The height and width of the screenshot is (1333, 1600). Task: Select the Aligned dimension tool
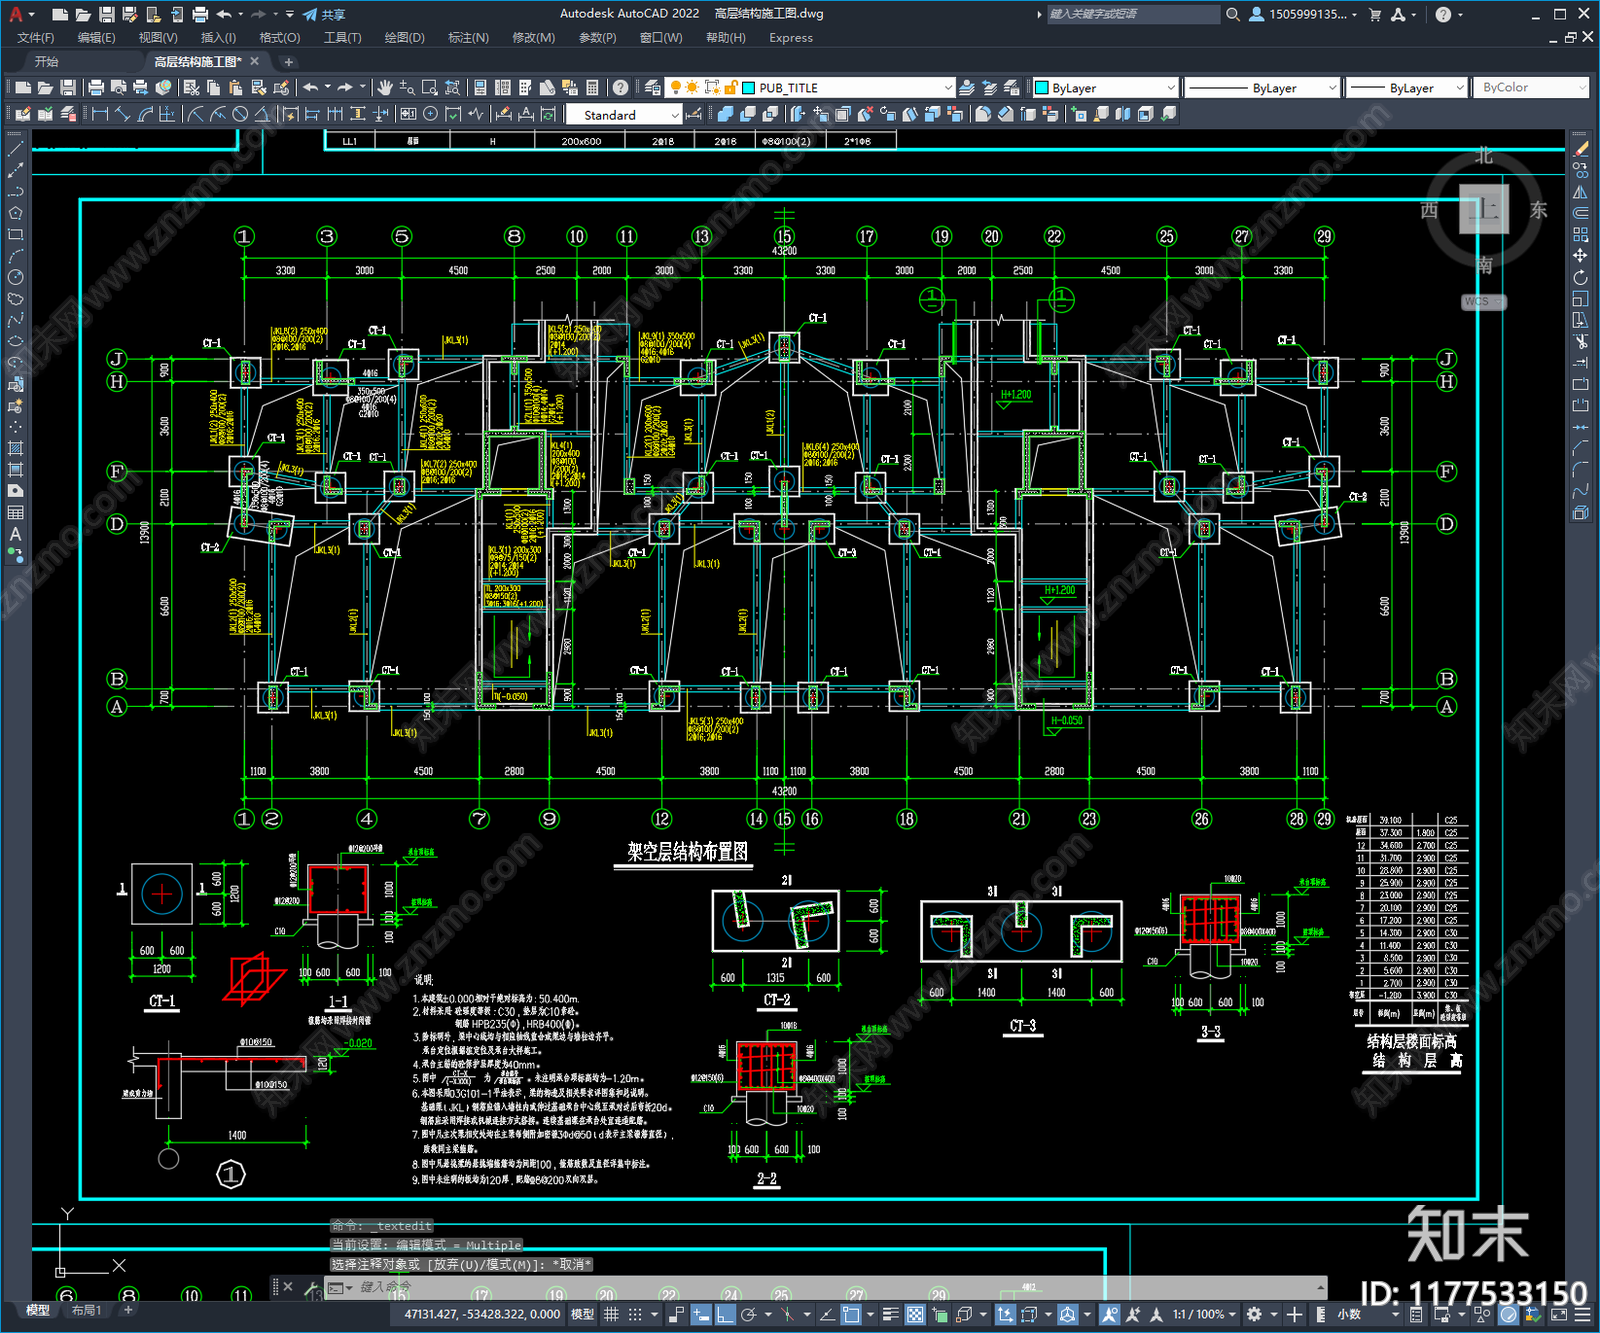[123, 114]
